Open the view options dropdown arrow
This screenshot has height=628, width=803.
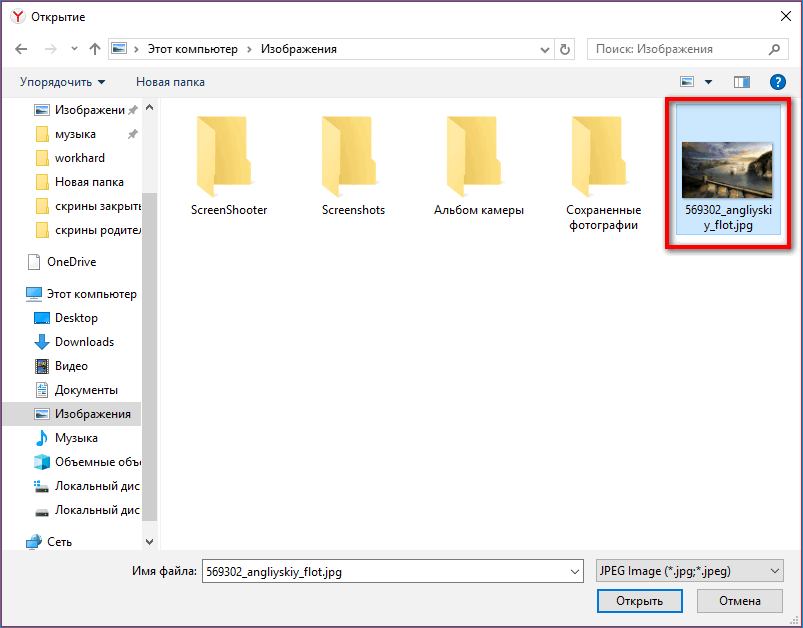pos(708,82)
